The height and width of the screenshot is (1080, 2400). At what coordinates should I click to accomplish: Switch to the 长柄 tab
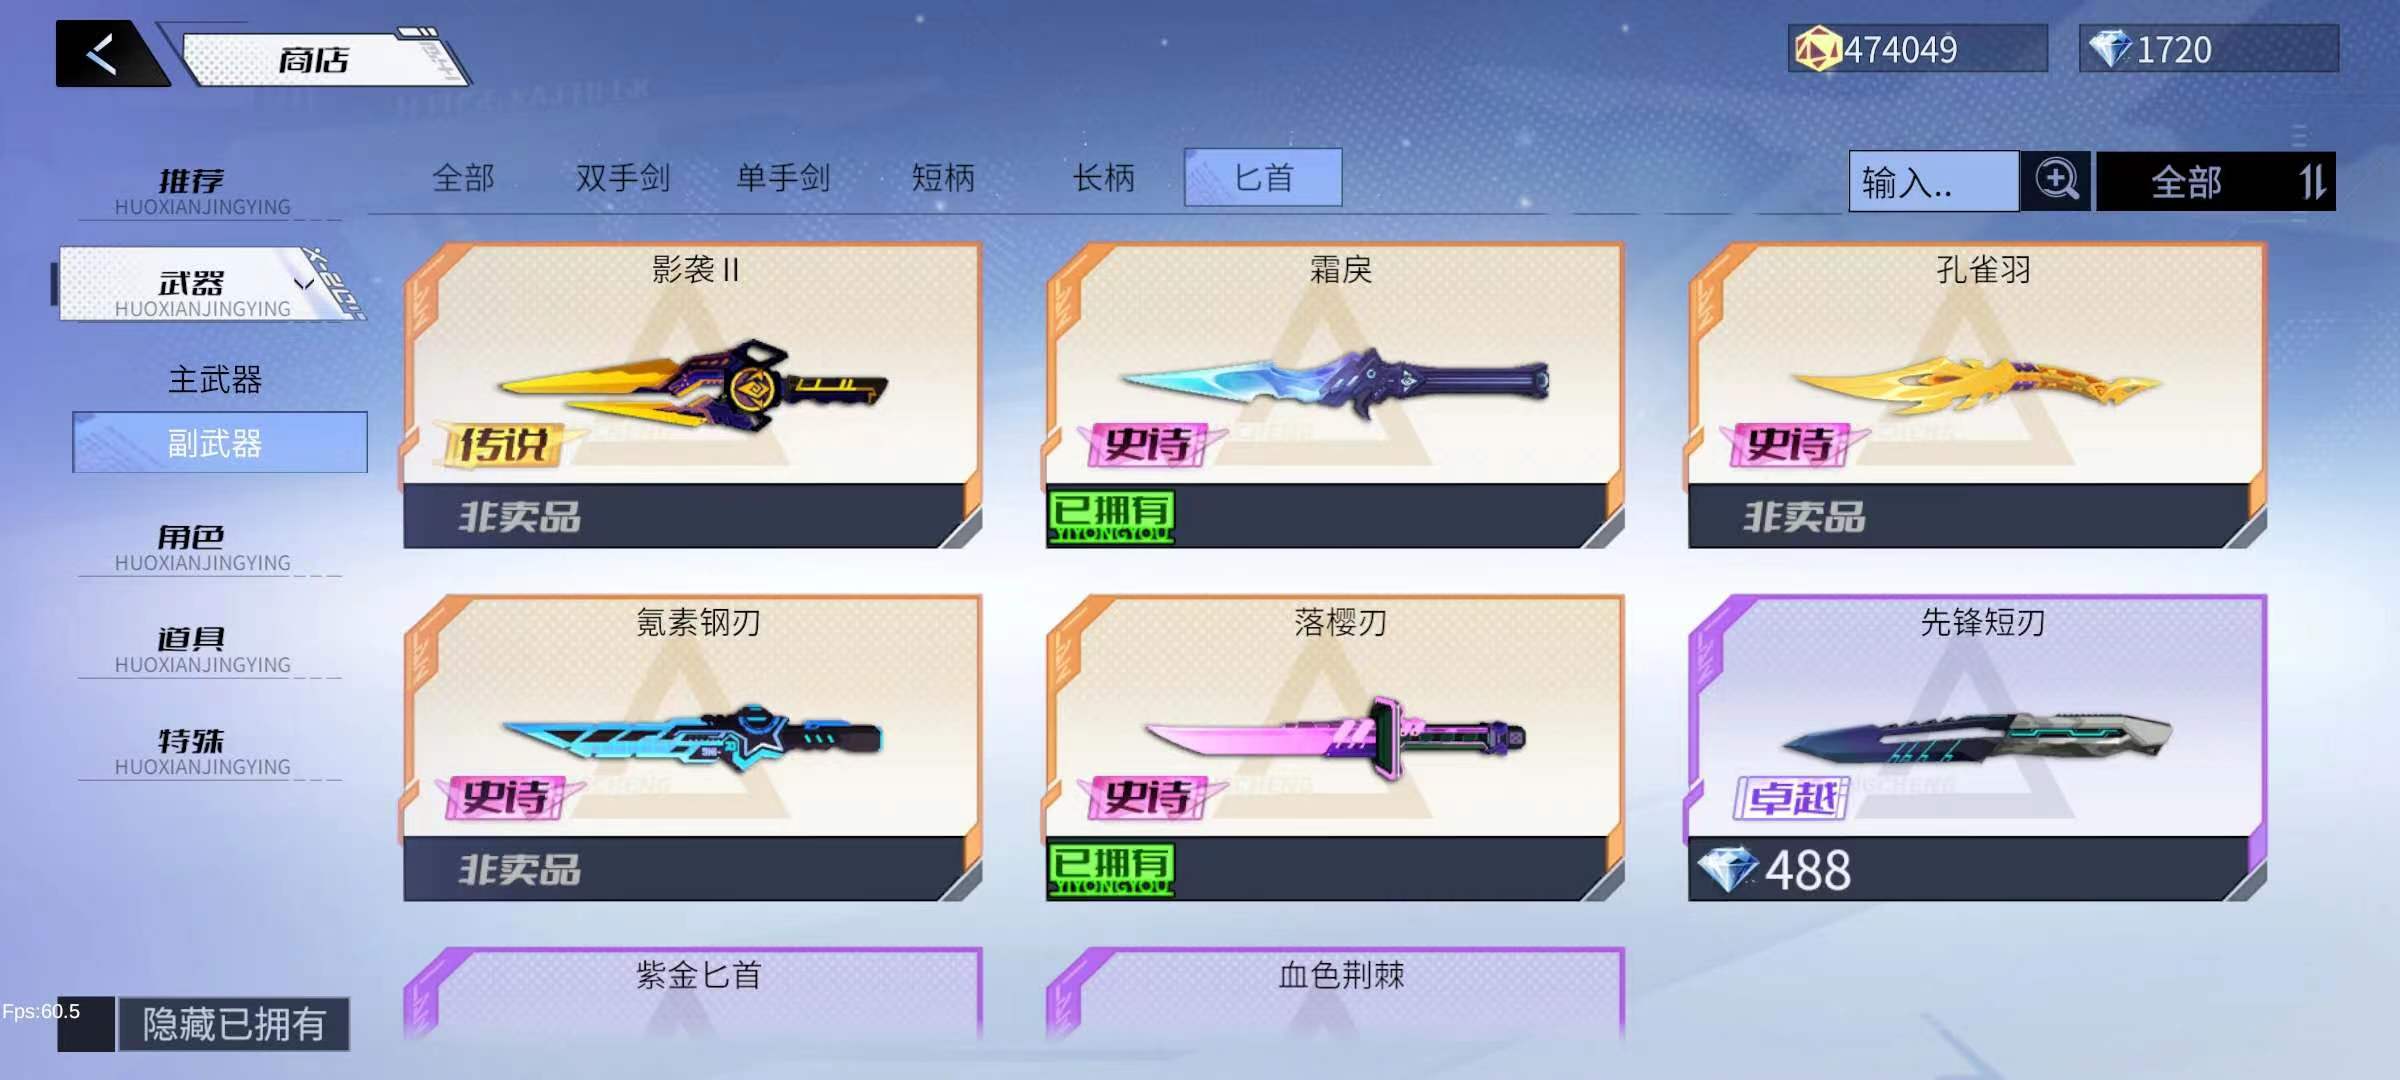coord(1103,178)
